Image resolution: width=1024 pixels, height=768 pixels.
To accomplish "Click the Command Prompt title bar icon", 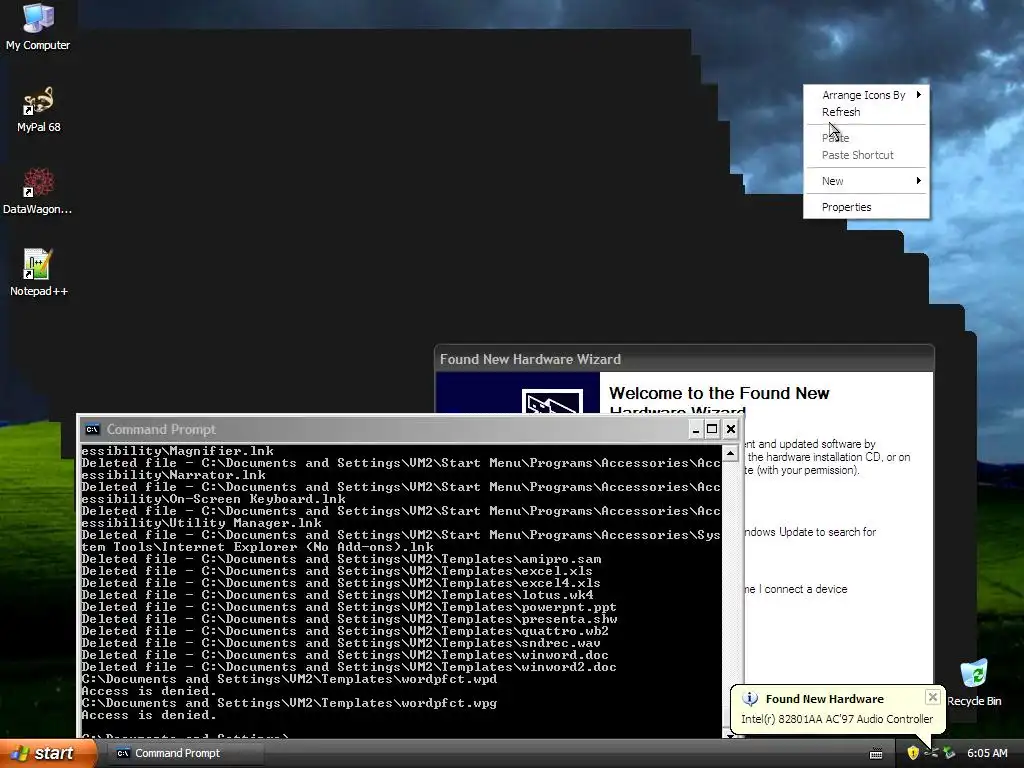I will point(92,429).
